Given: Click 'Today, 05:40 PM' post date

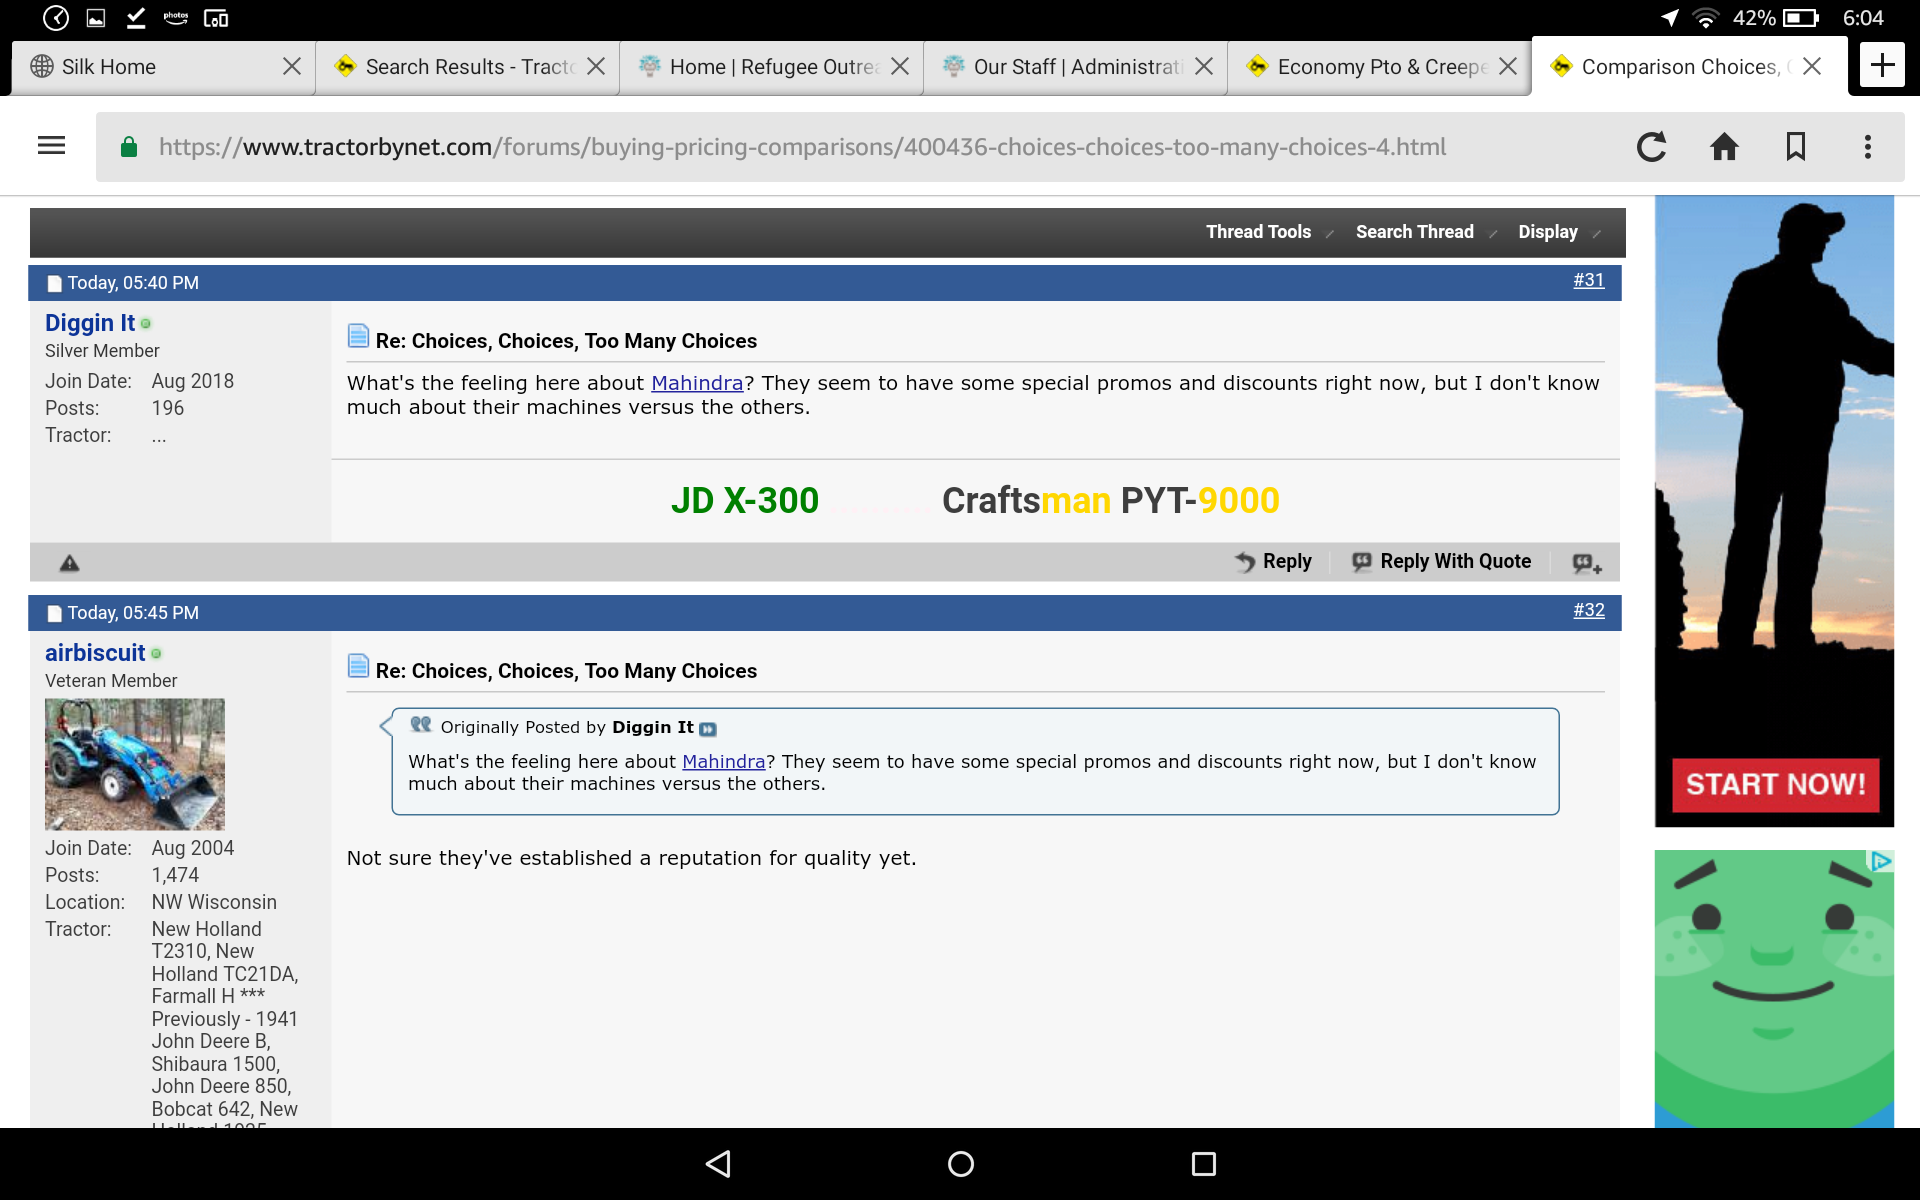Looking at the screenshot, I should click(x=133, y=283).
